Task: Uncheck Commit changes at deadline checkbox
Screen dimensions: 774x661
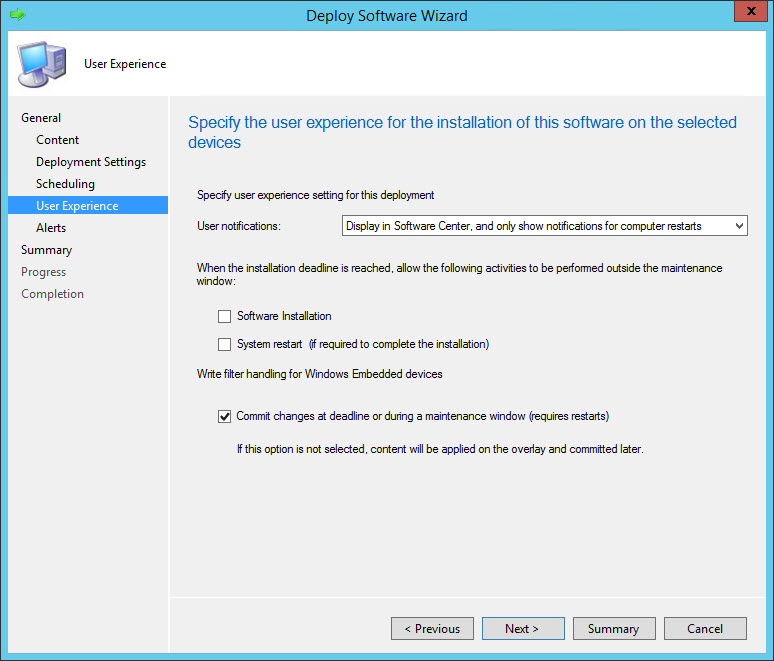Action: coord(224,416)
